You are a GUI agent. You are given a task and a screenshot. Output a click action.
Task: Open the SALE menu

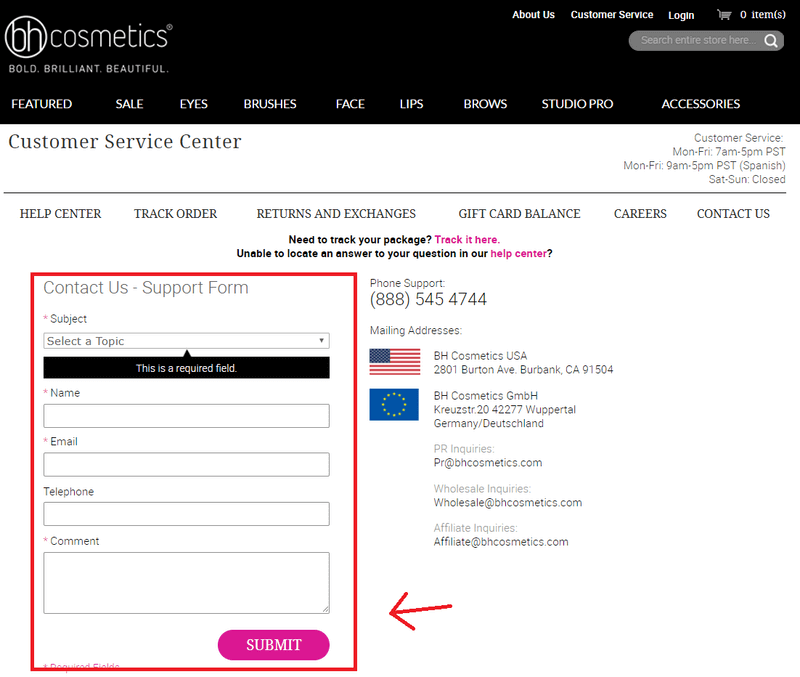click(x=129, y=104)
